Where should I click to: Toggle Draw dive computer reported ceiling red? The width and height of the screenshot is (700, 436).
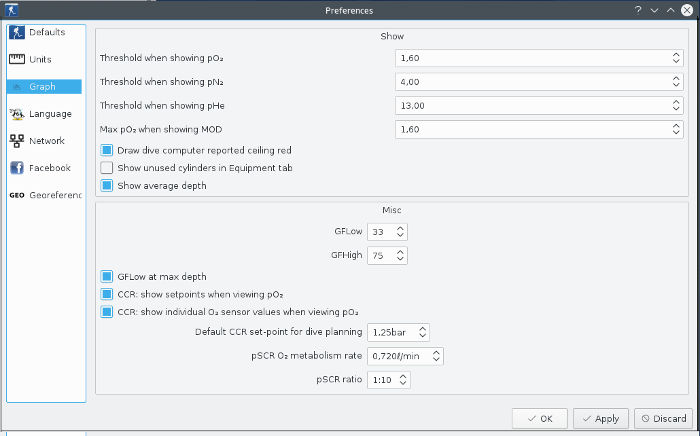click(107, 150)
